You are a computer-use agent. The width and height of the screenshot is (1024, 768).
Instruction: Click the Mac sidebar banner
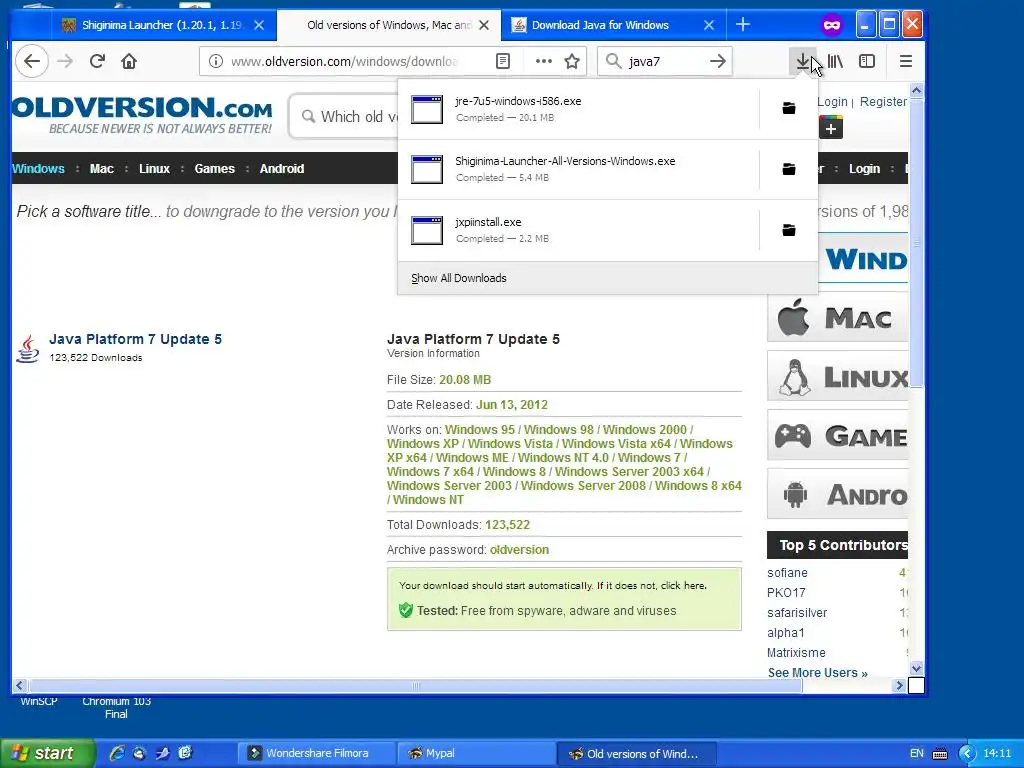point(838,317)
